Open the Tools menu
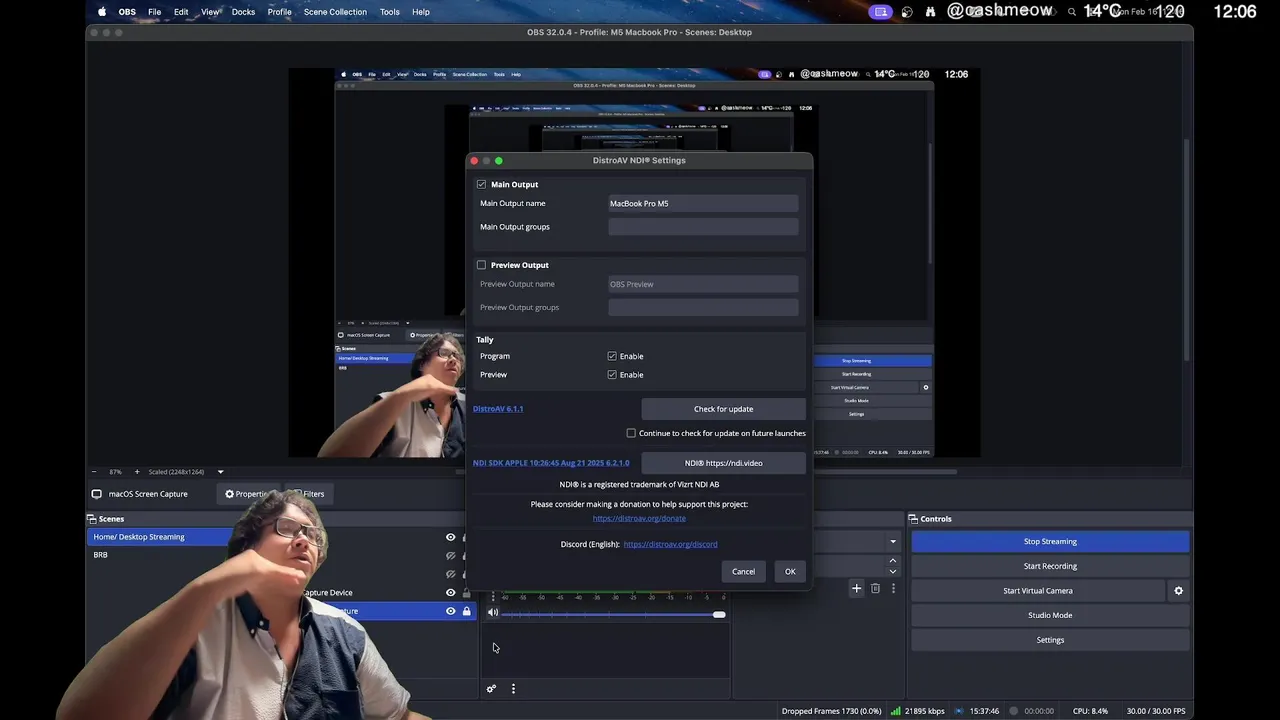Viewport: 1280px width, 720px height. coord(390,12)
